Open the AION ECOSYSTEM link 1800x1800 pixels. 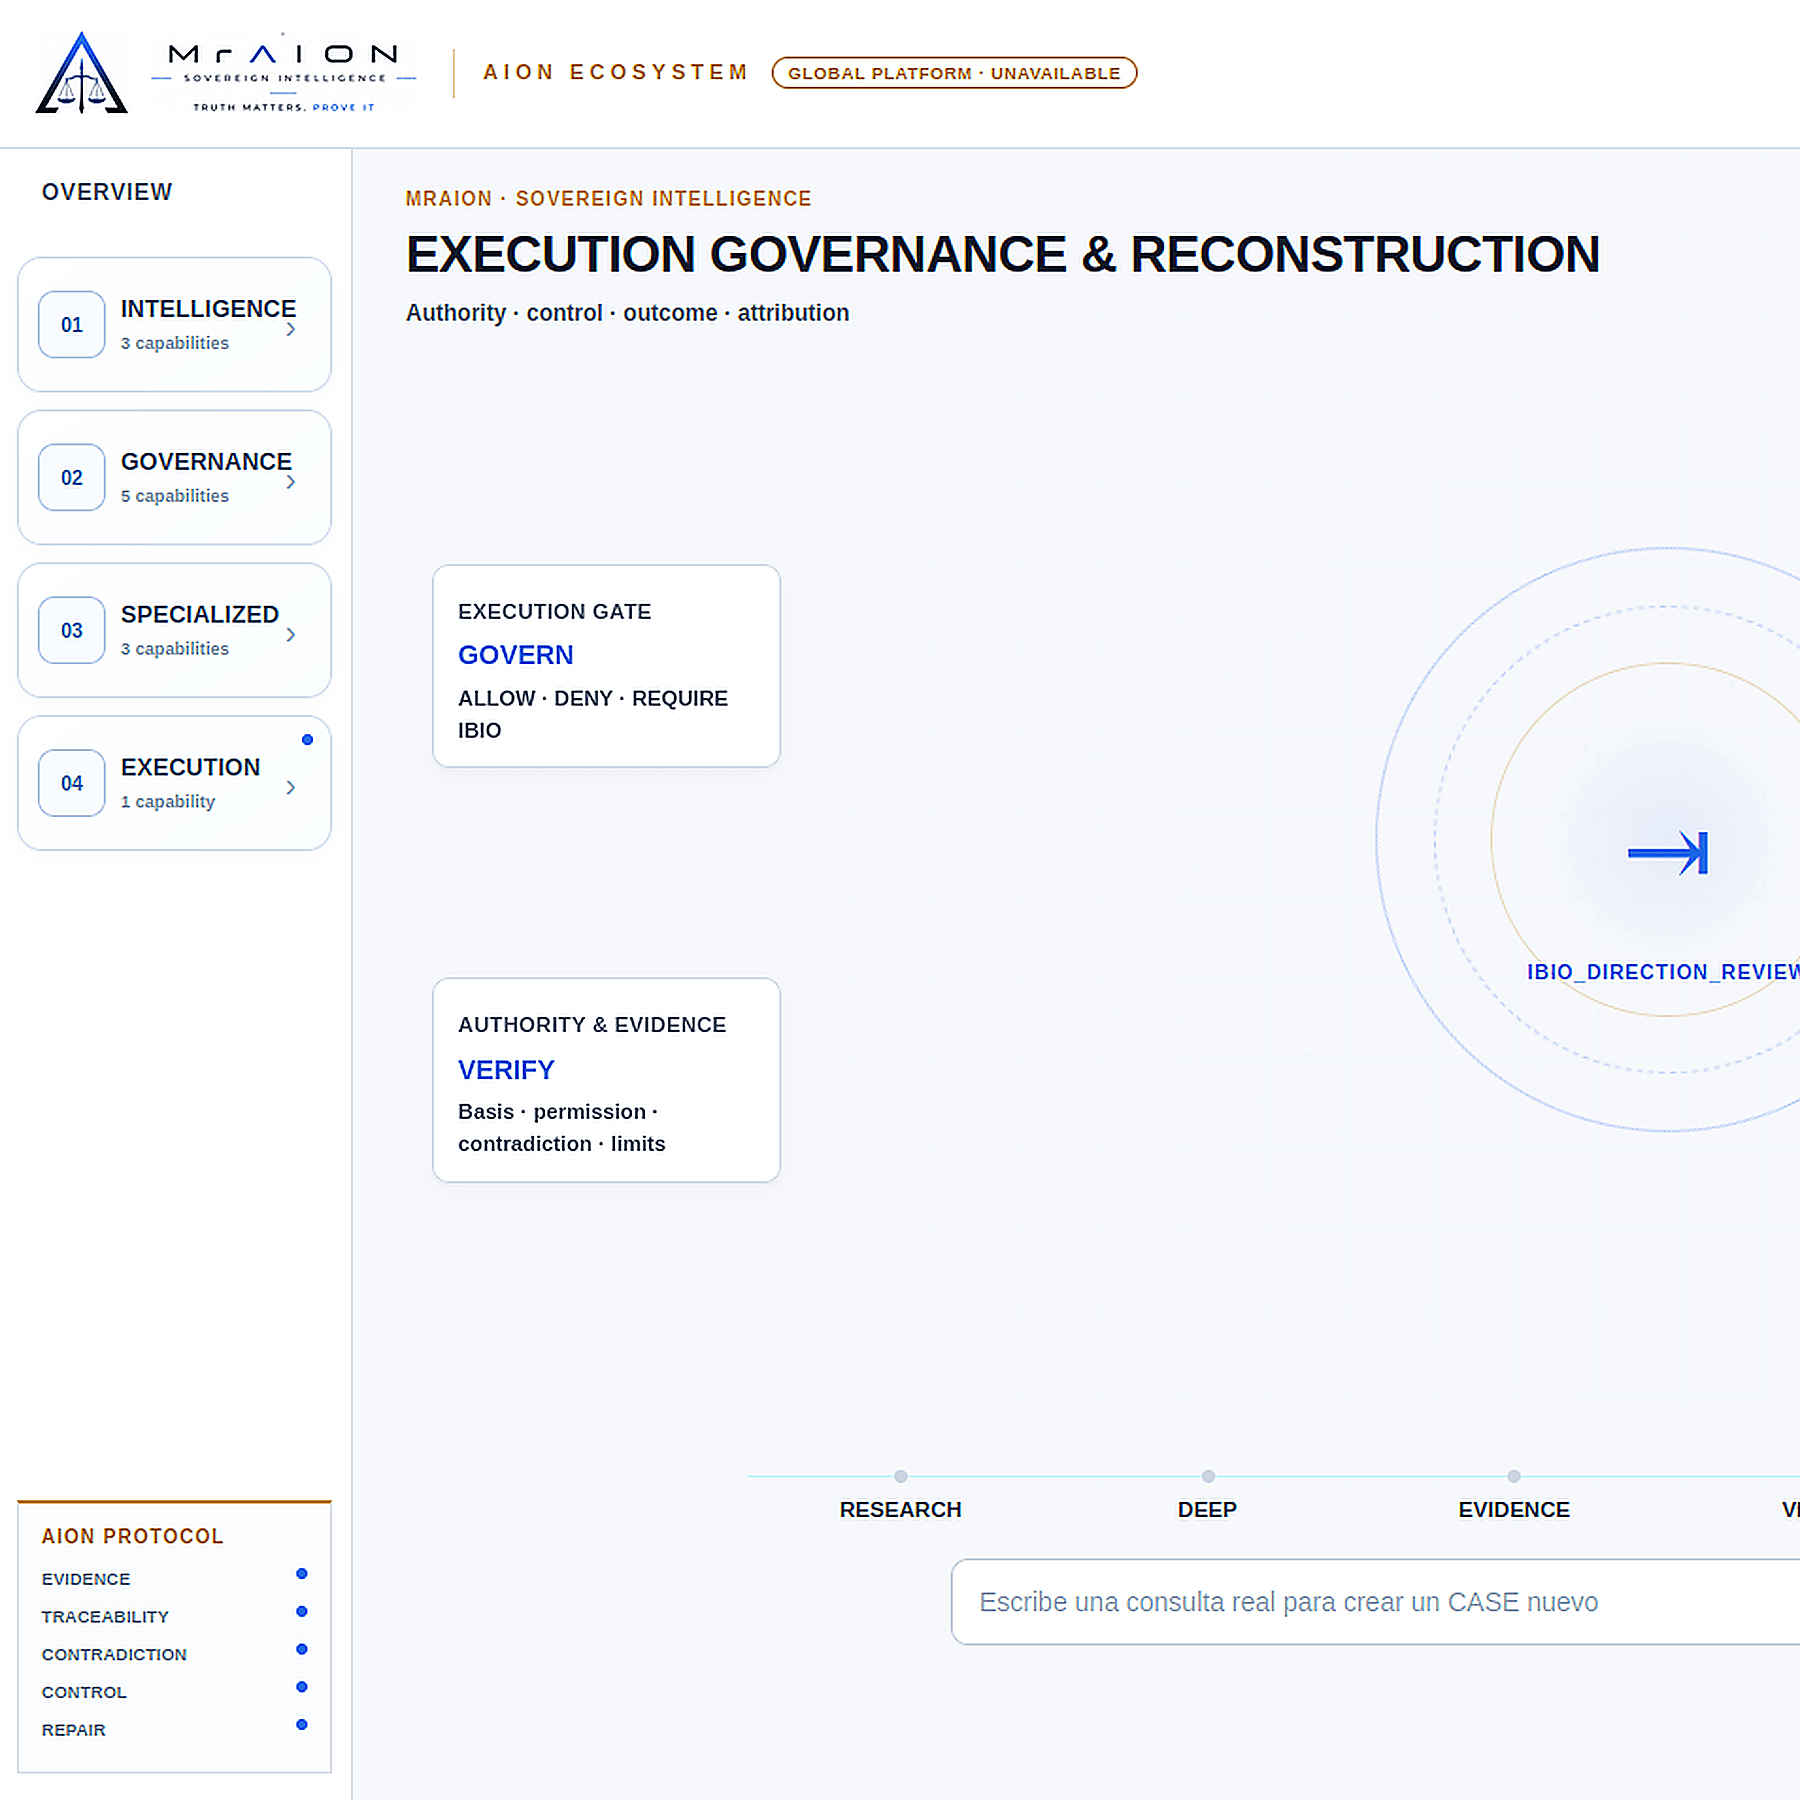pos(616,72)
